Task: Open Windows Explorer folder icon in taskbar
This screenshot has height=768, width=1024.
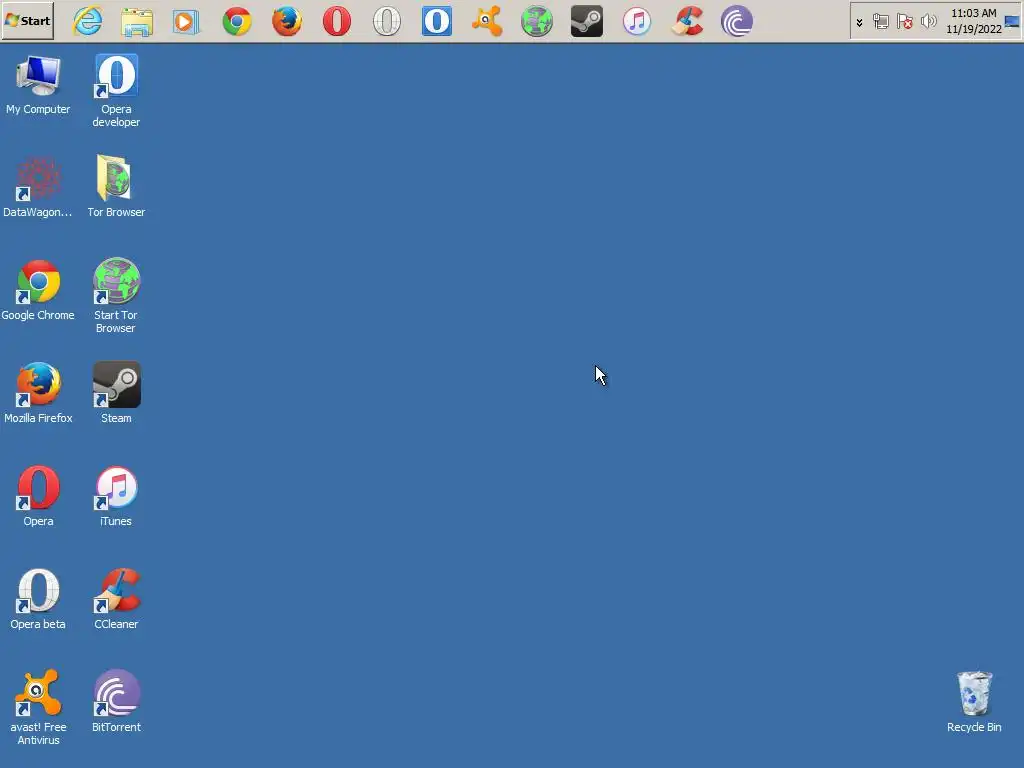Action: coord(137,22)
